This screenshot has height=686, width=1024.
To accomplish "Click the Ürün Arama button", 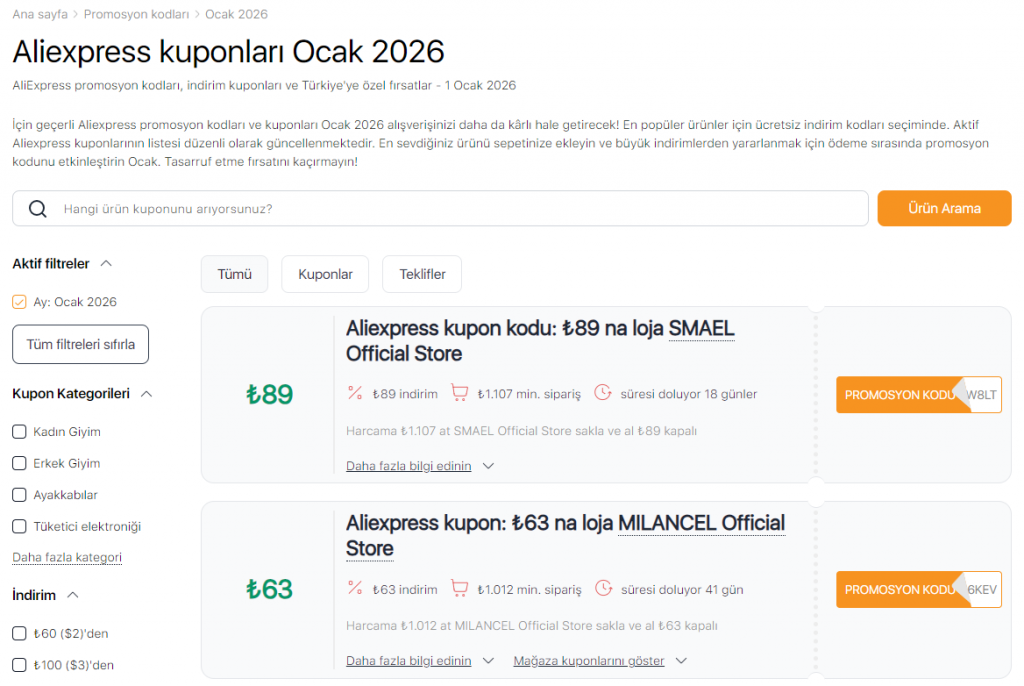I will tap(943, 208).
